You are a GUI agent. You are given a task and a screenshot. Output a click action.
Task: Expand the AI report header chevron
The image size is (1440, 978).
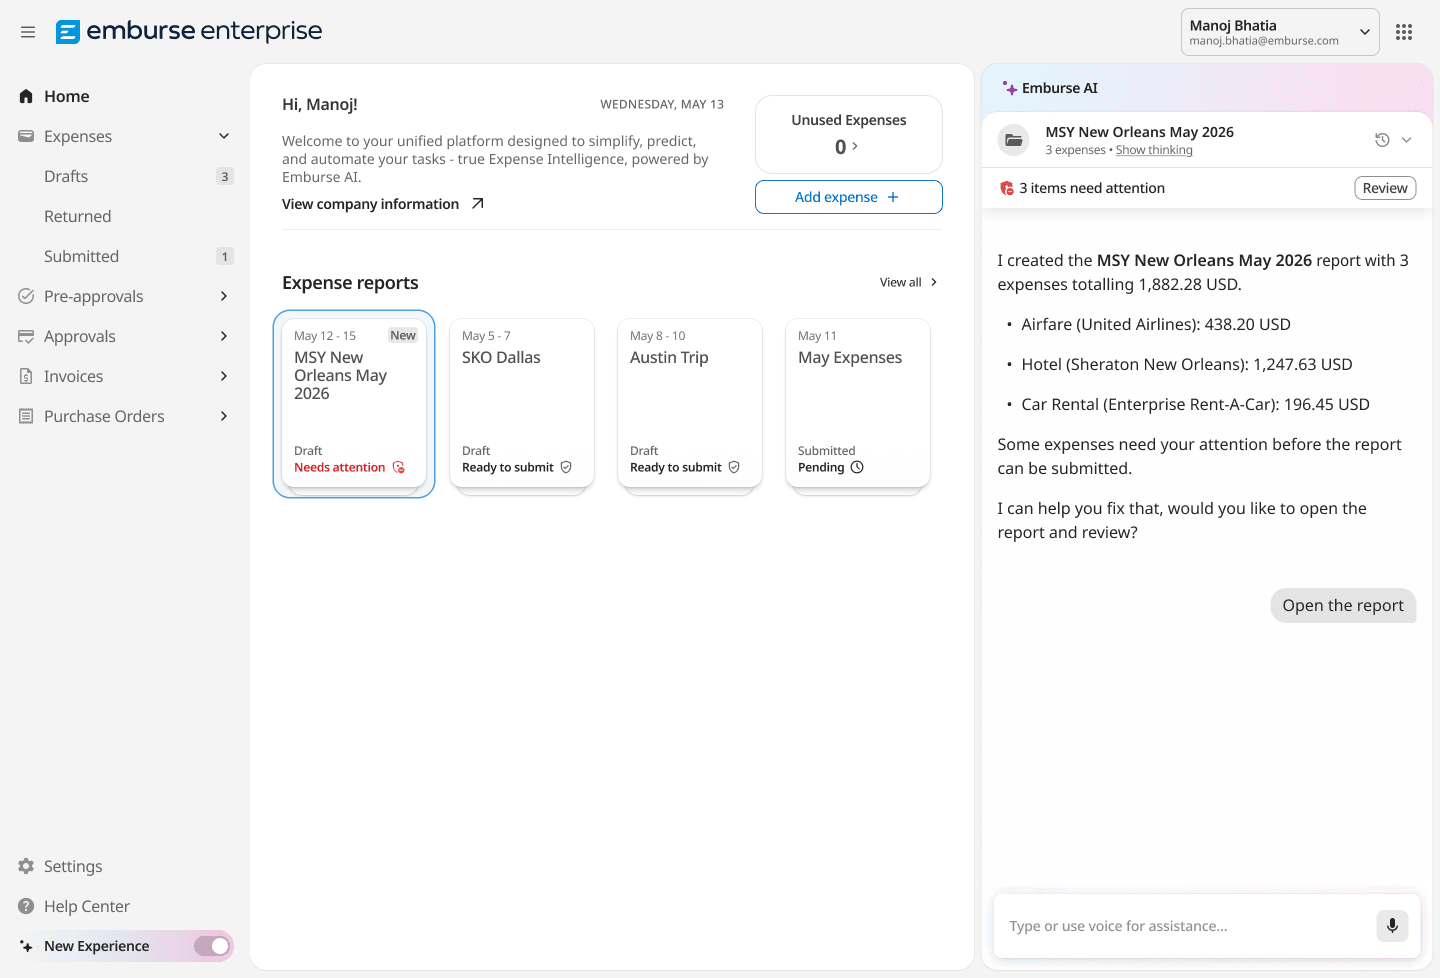[x=1406, y=140]
